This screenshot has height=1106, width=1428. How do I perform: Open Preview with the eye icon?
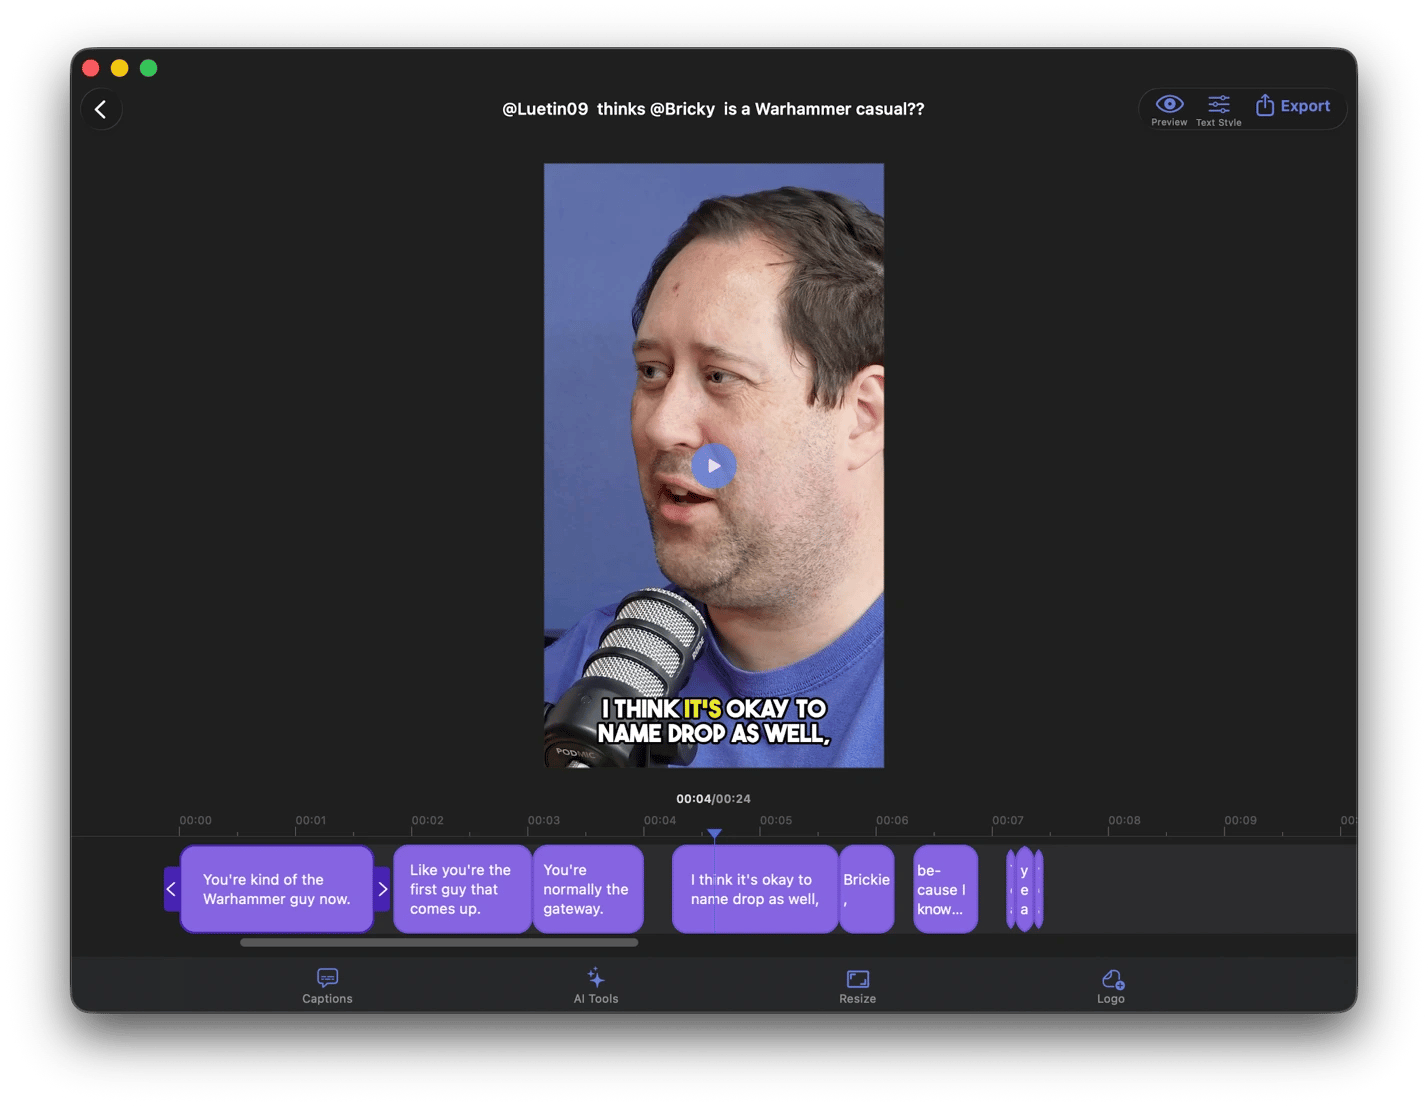tap(1169, 109)
